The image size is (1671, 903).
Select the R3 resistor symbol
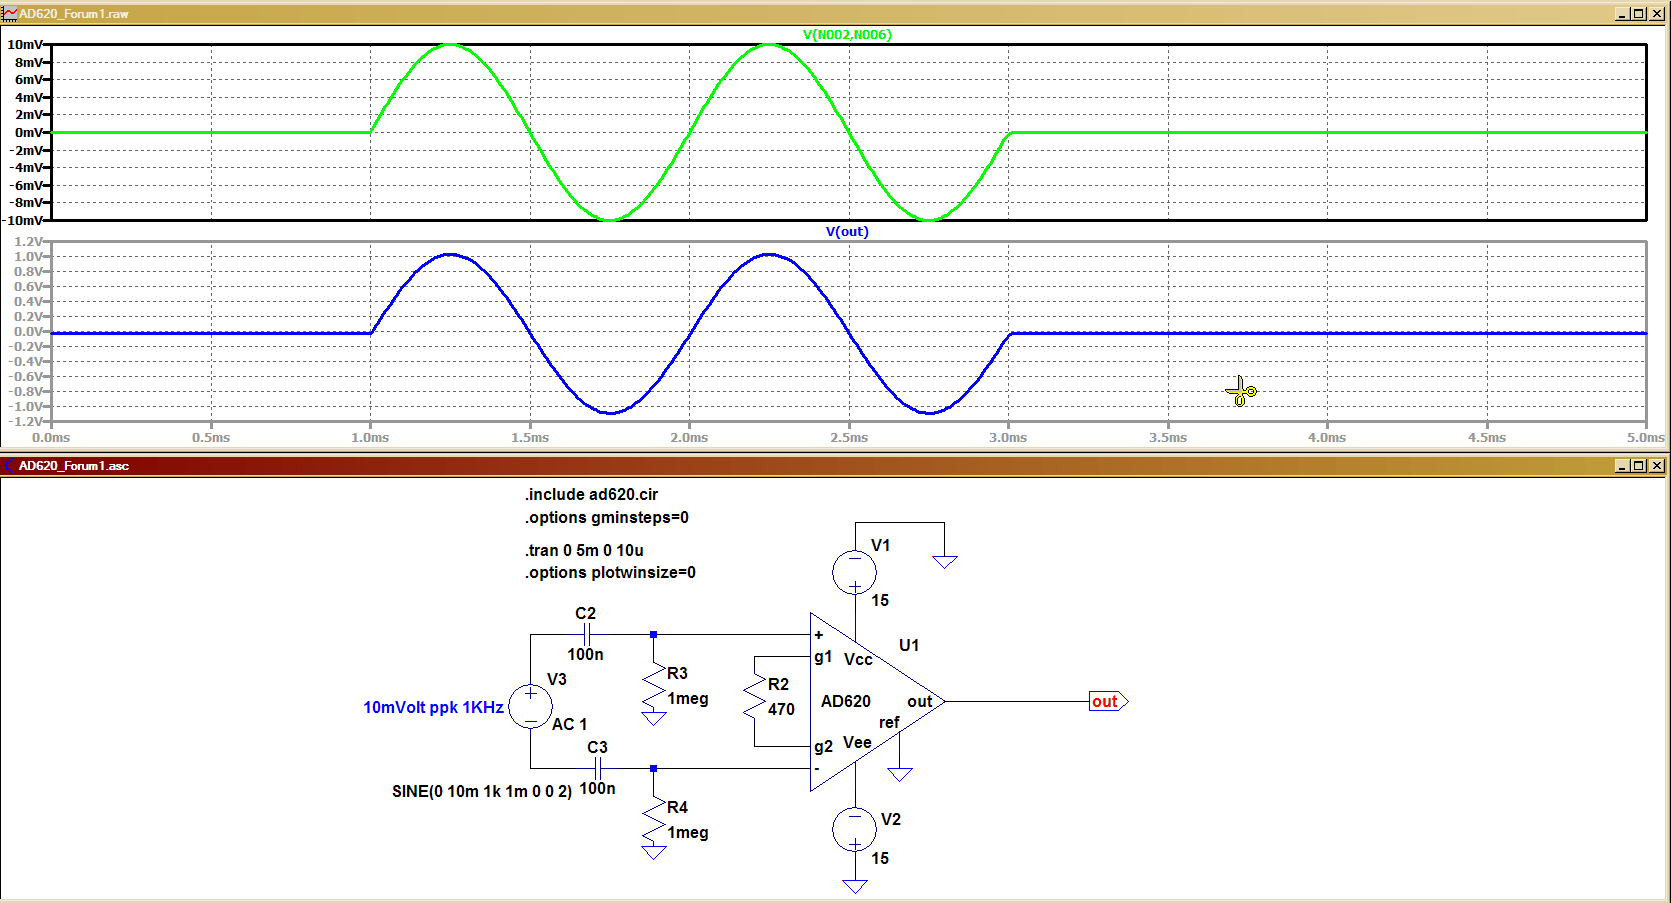(654, 686)
